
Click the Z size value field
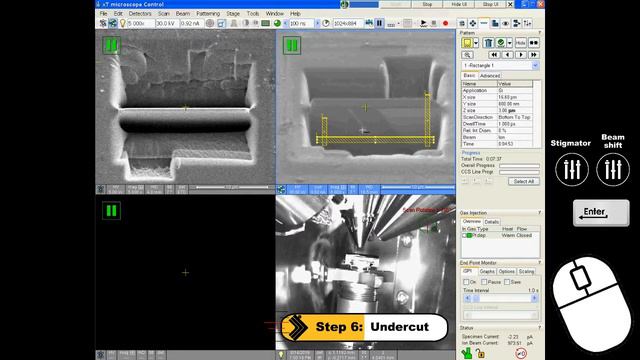tap(515, 111)
